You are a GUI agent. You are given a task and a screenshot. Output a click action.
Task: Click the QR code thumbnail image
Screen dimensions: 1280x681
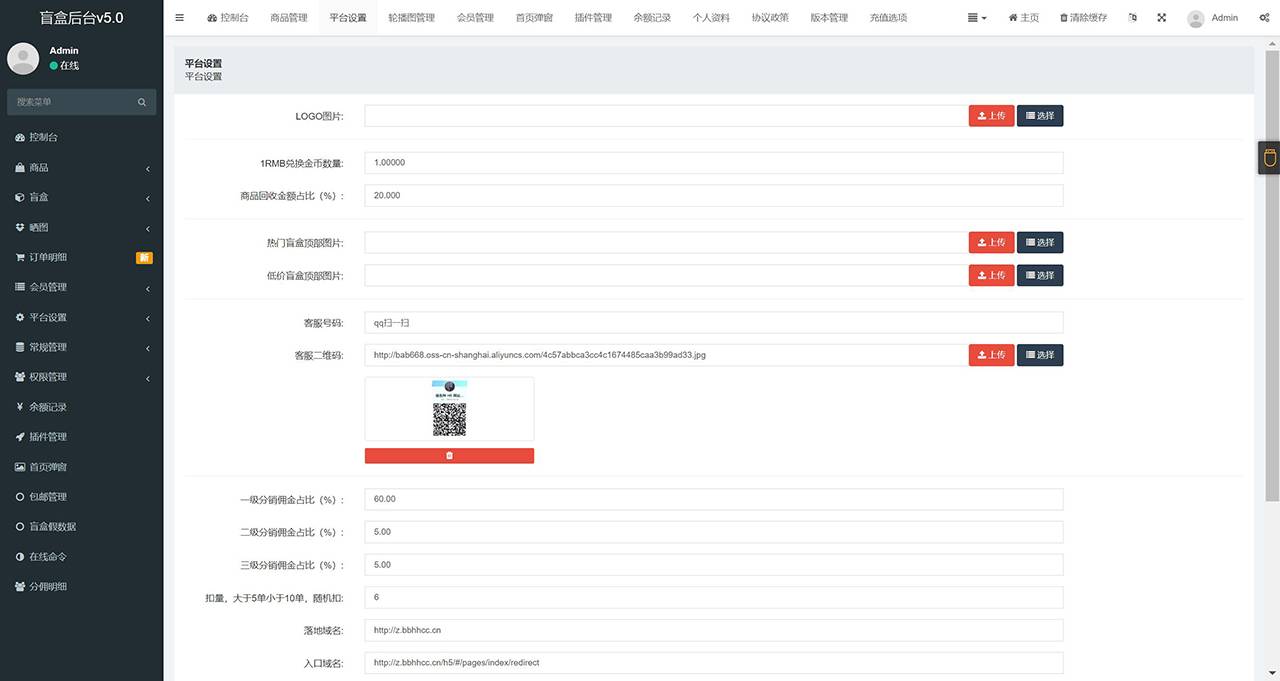pos(449,408)
